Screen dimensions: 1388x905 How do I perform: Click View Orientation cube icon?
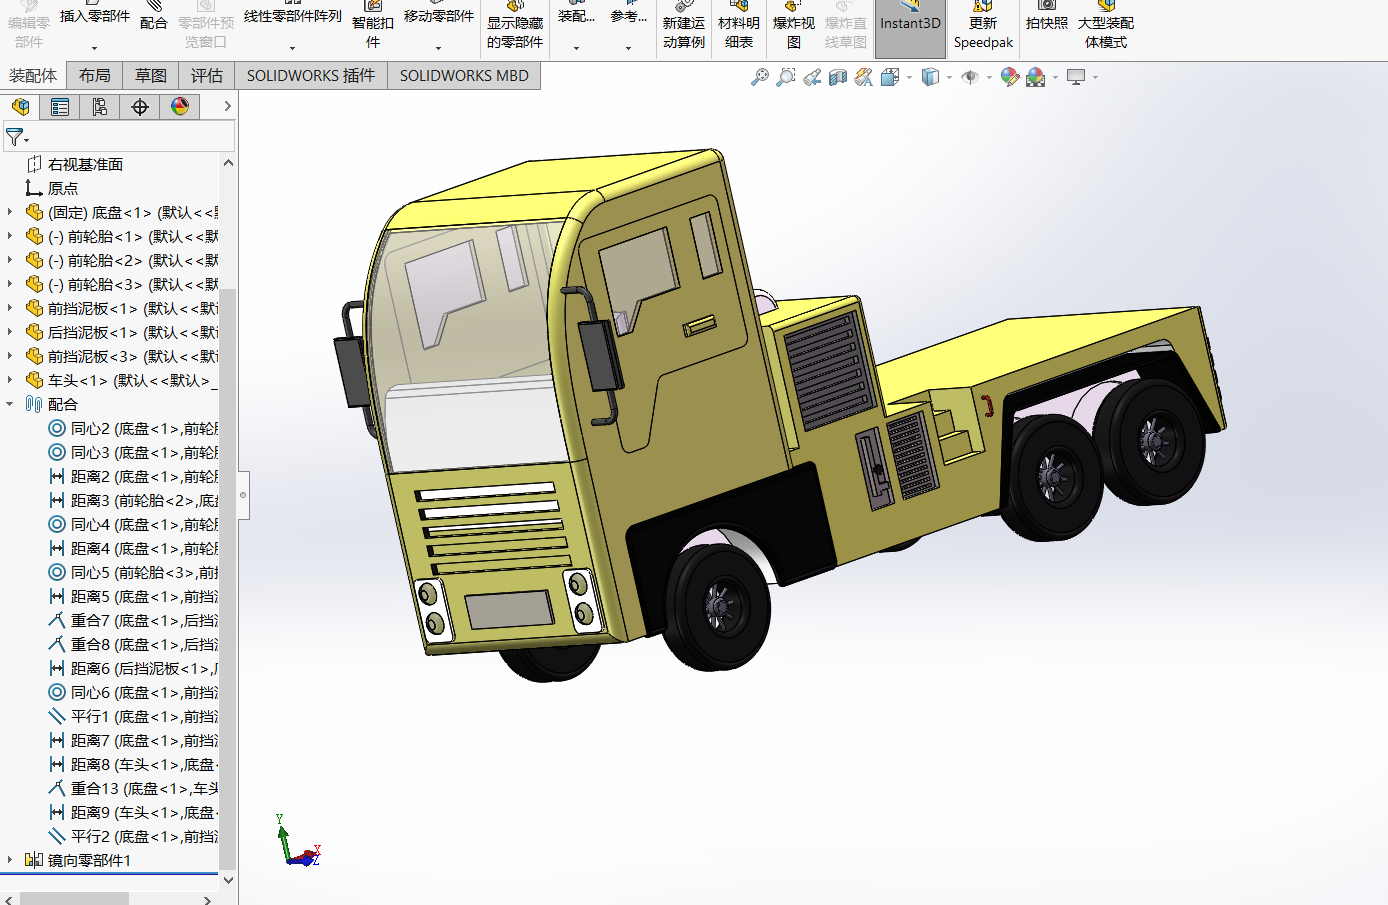tap(890, 77)
